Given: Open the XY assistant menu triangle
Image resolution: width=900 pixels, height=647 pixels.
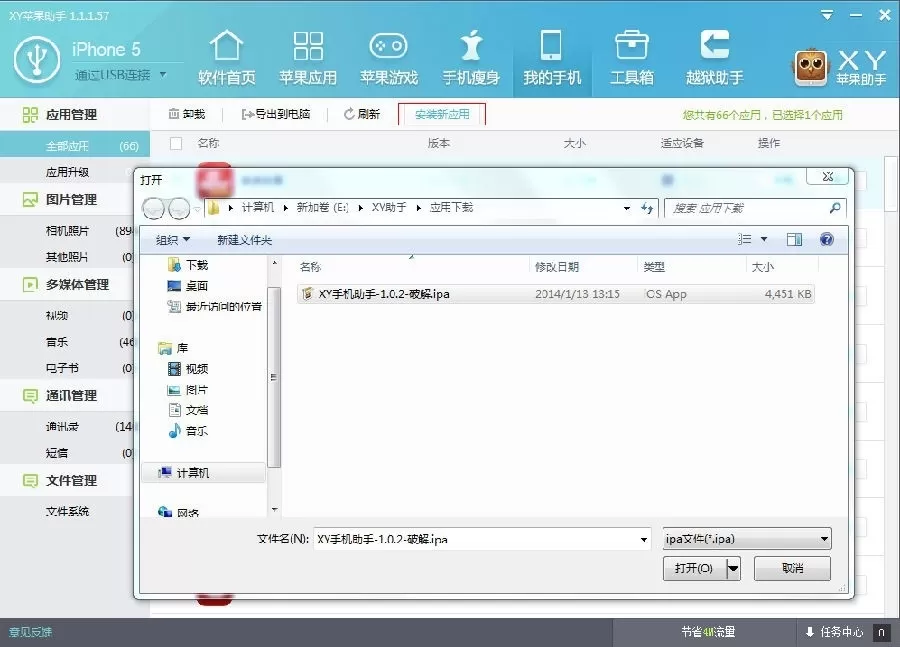Looking at the screenshot, I should click(x=827, y=15).
